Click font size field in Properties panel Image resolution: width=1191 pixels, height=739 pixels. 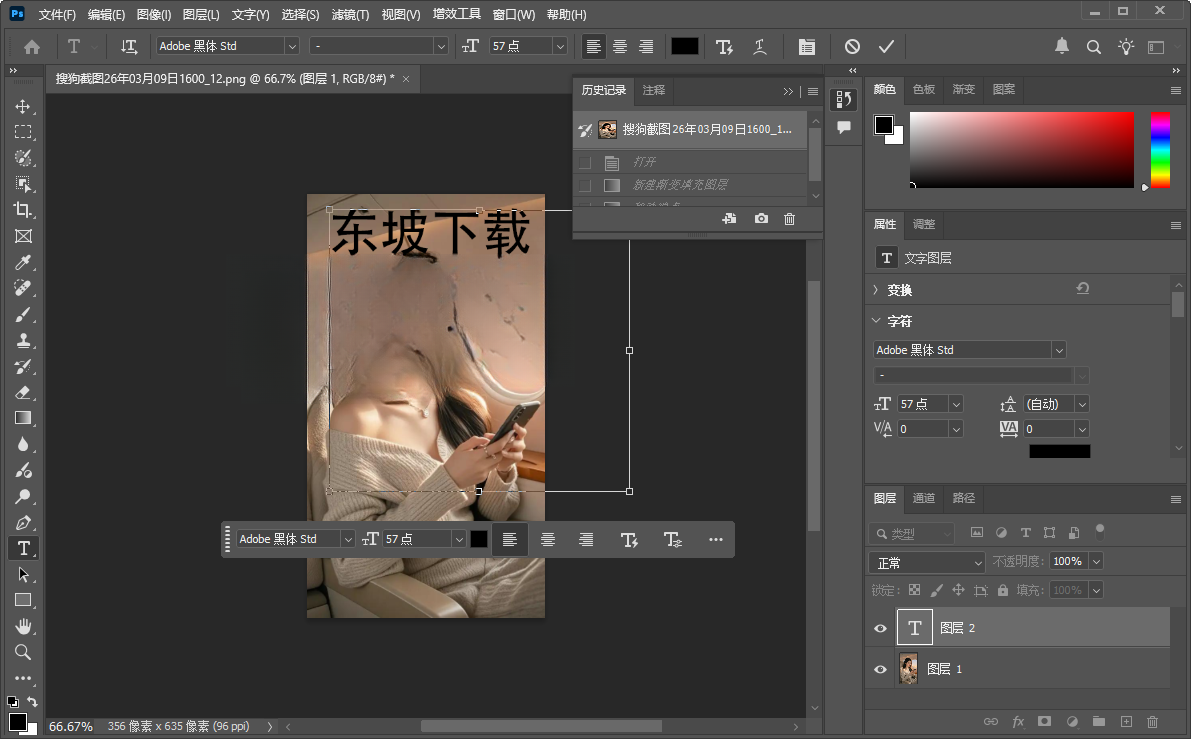(x=923, y=404)
